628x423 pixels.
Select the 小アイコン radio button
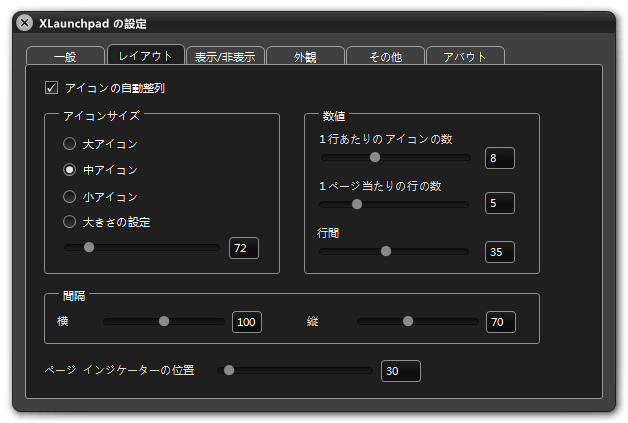pyautogui.click(x=69, y=196)
